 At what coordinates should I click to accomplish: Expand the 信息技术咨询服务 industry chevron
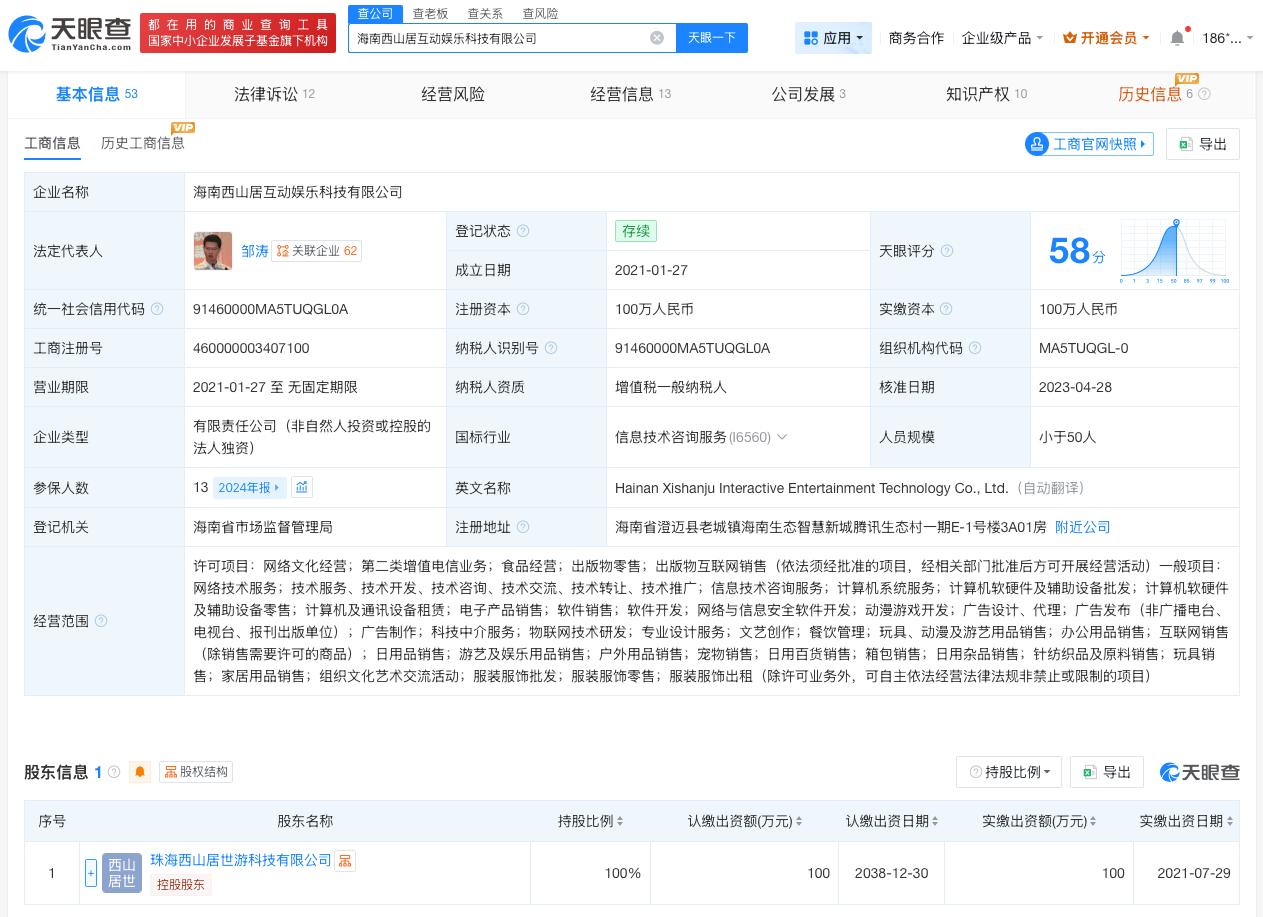pos(782,437)
